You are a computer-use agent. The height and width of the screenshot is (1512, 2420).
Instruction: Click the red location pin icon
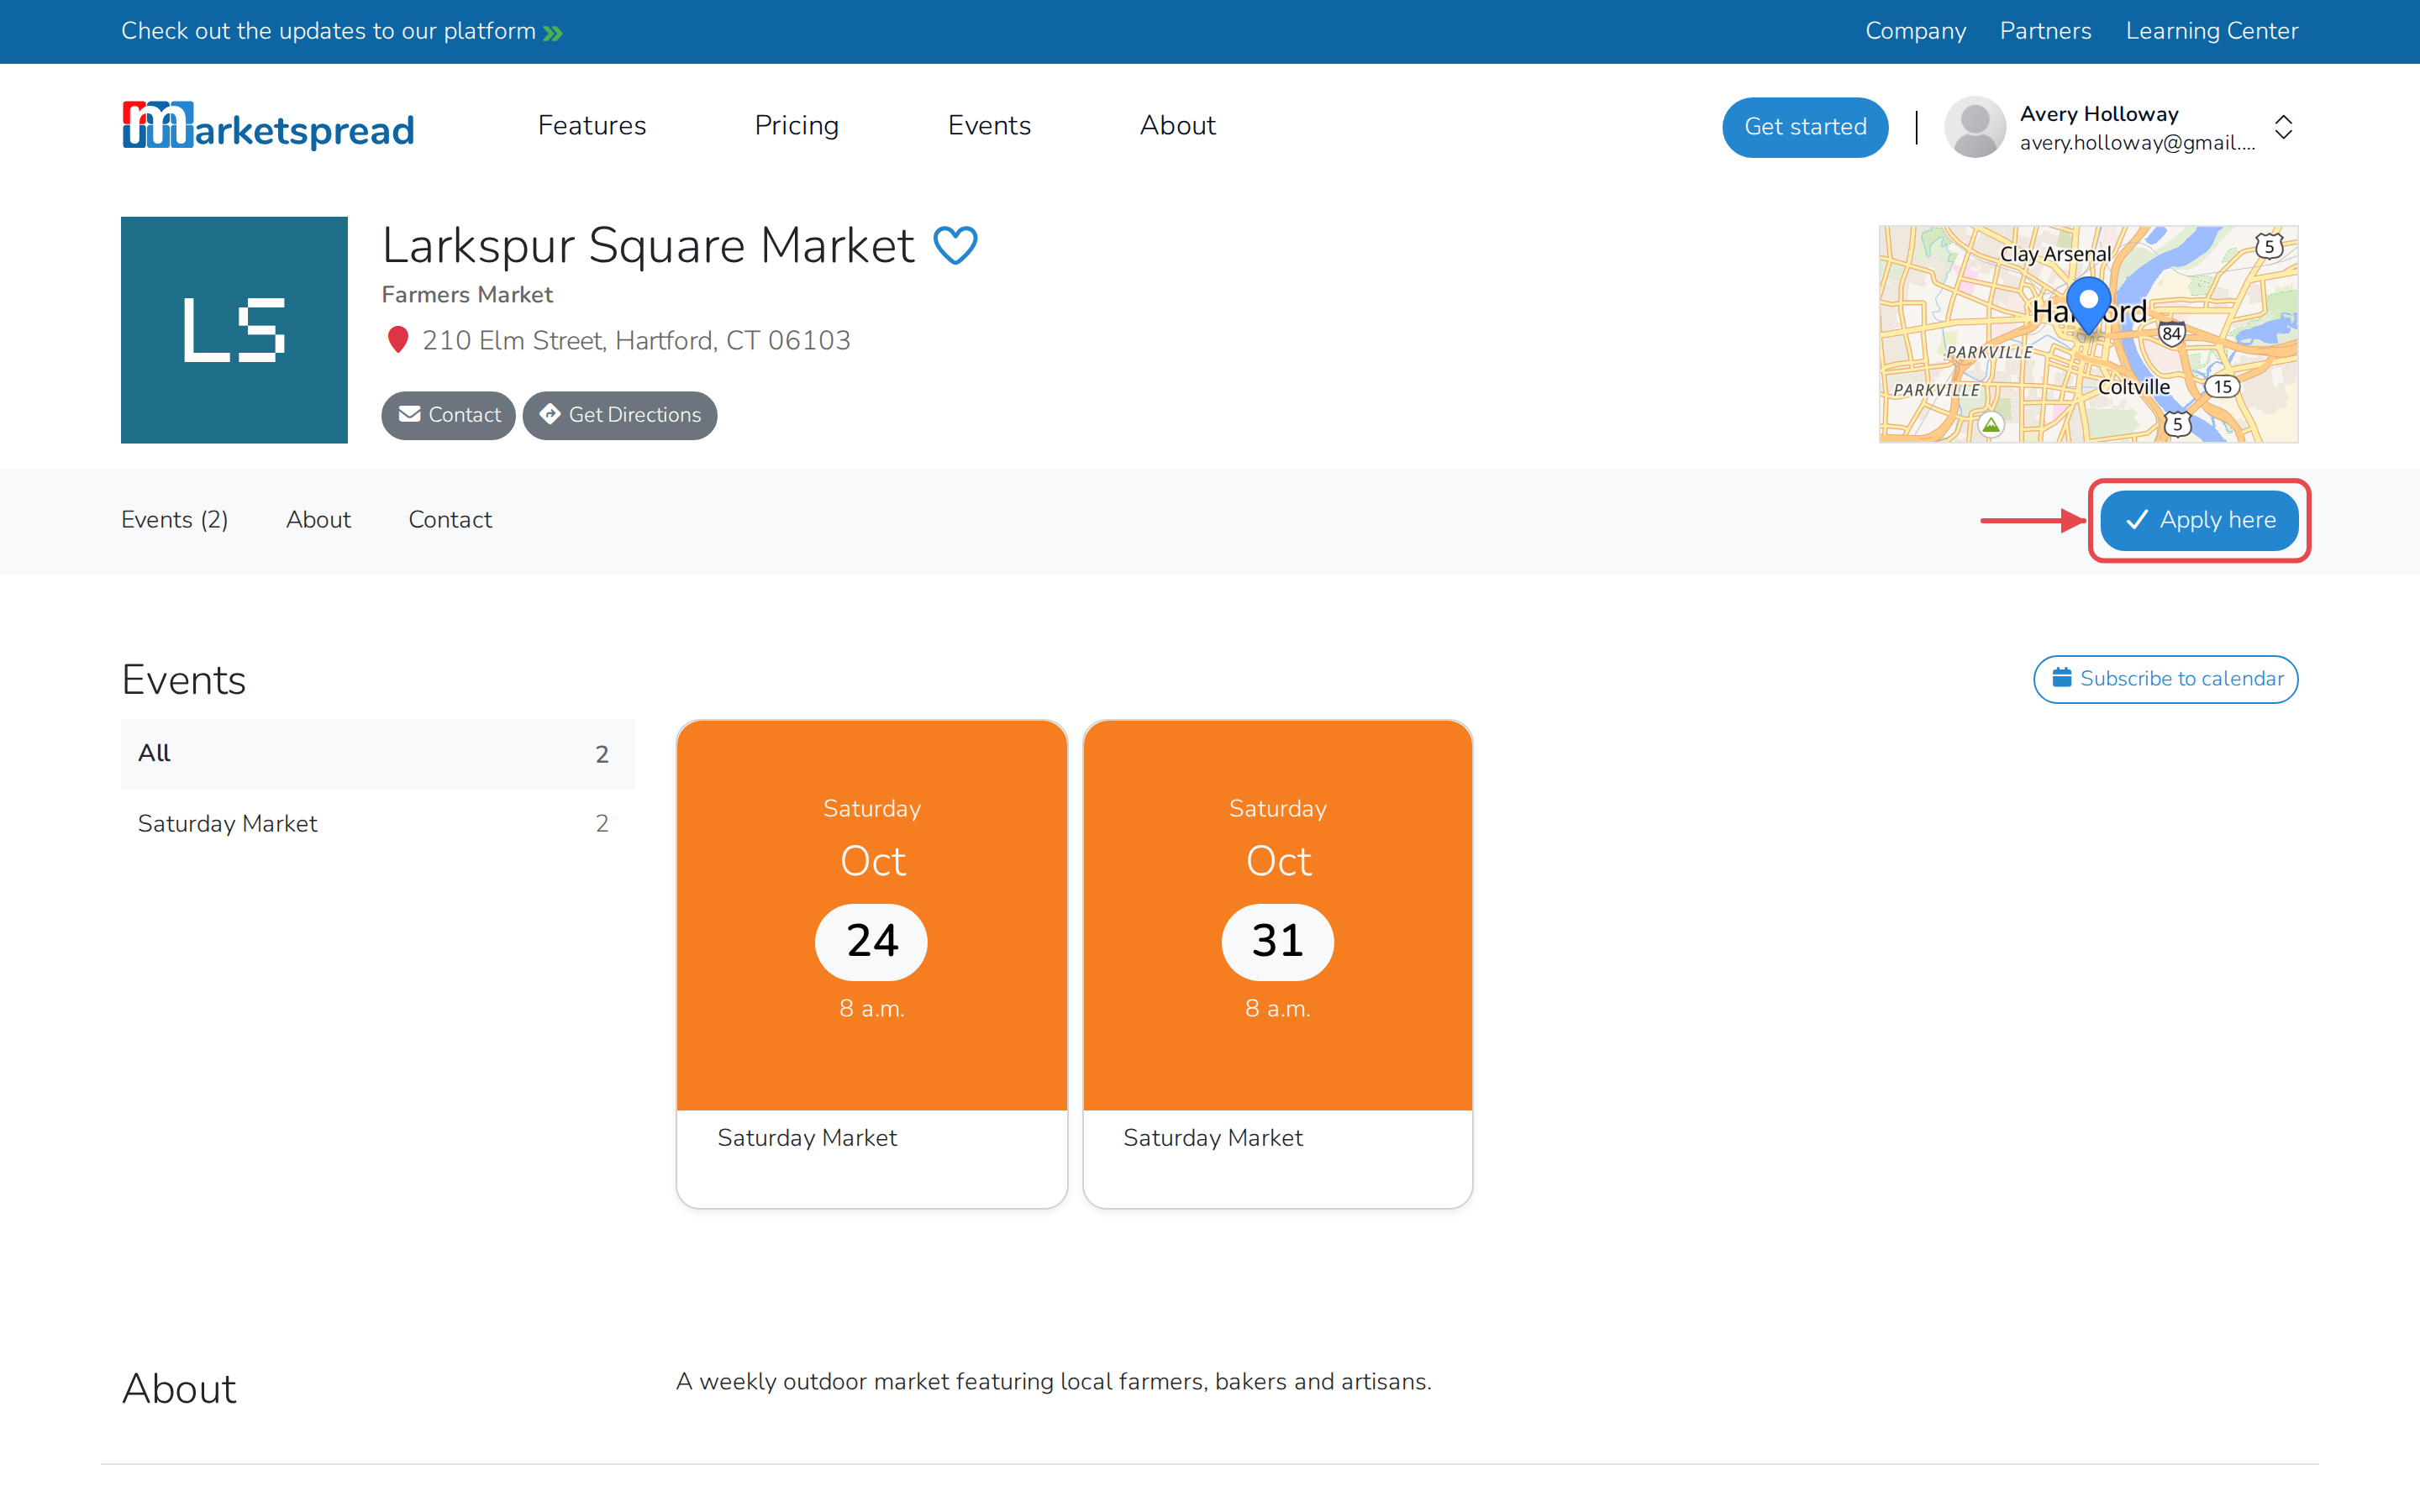tap(398, 341)
